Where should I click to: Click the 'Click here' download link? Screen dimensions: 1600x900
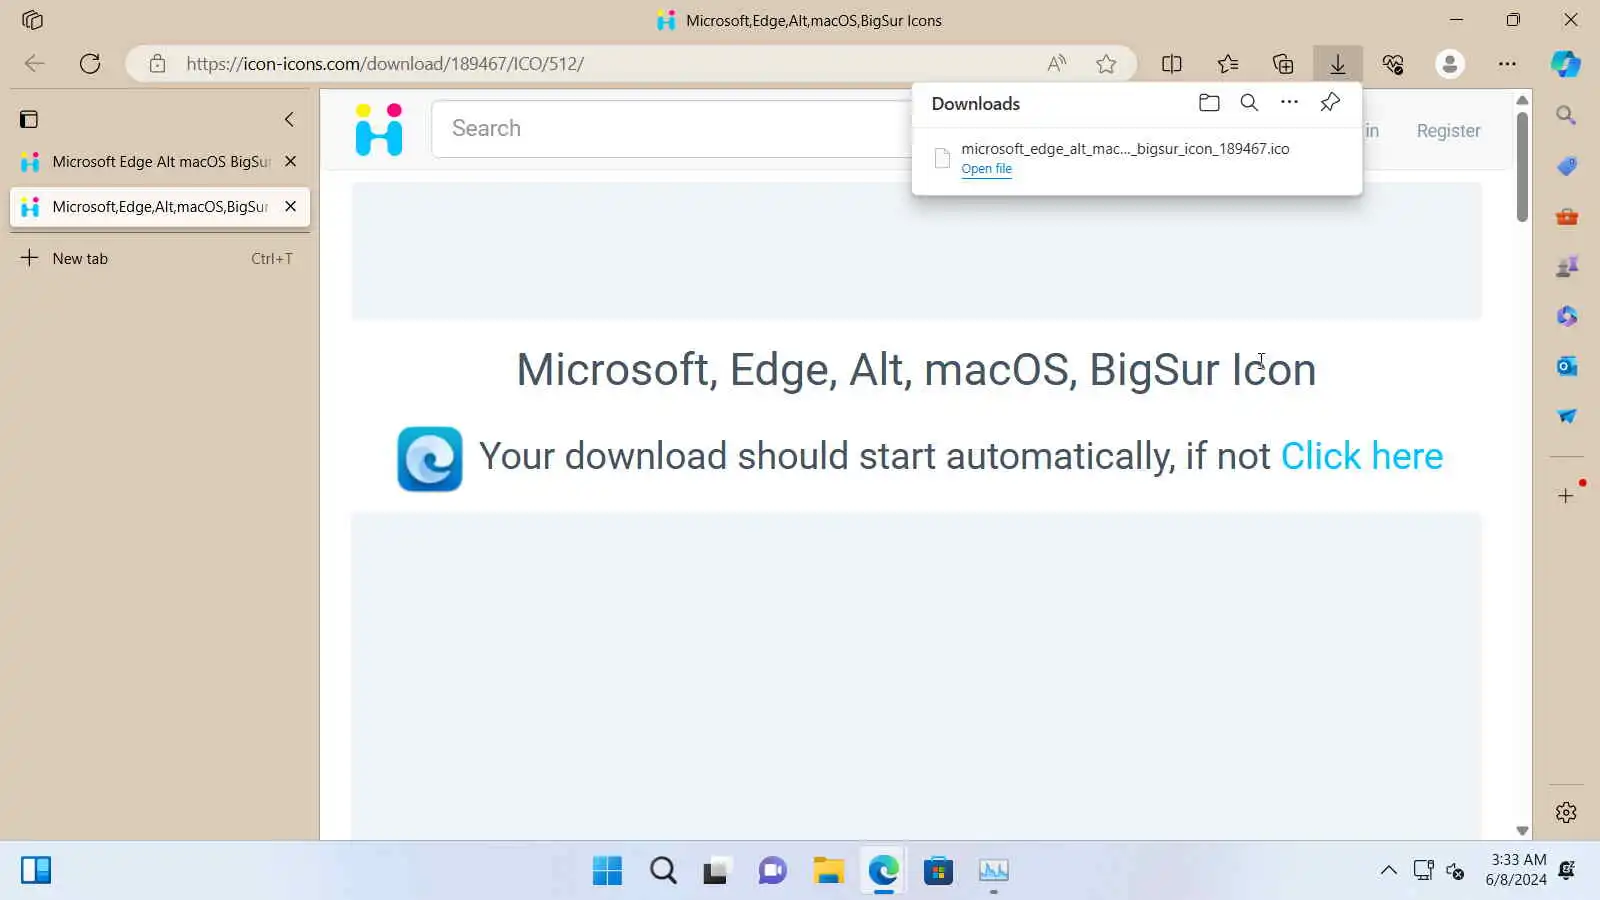tap(1362, 457)
